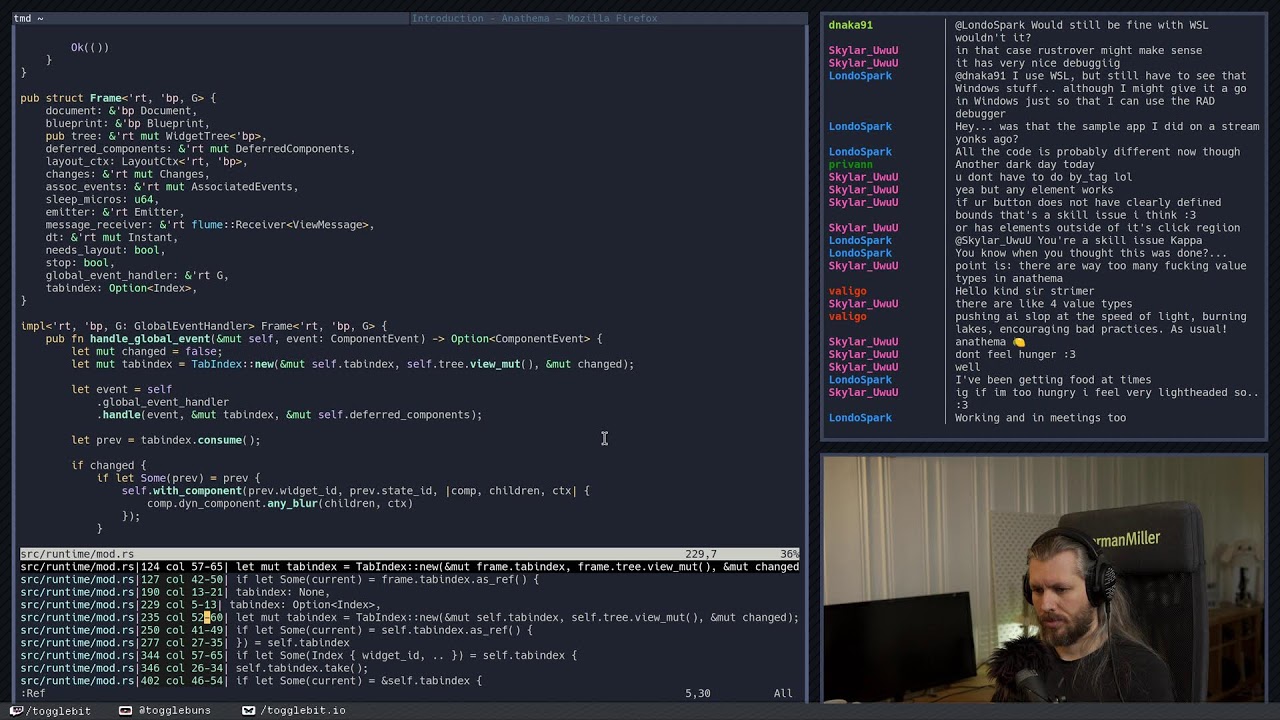Viewport: 1280px width, 720px height.
Task: Click the '5,30' quickfix position indicator
Action: [x=698, y=693]
